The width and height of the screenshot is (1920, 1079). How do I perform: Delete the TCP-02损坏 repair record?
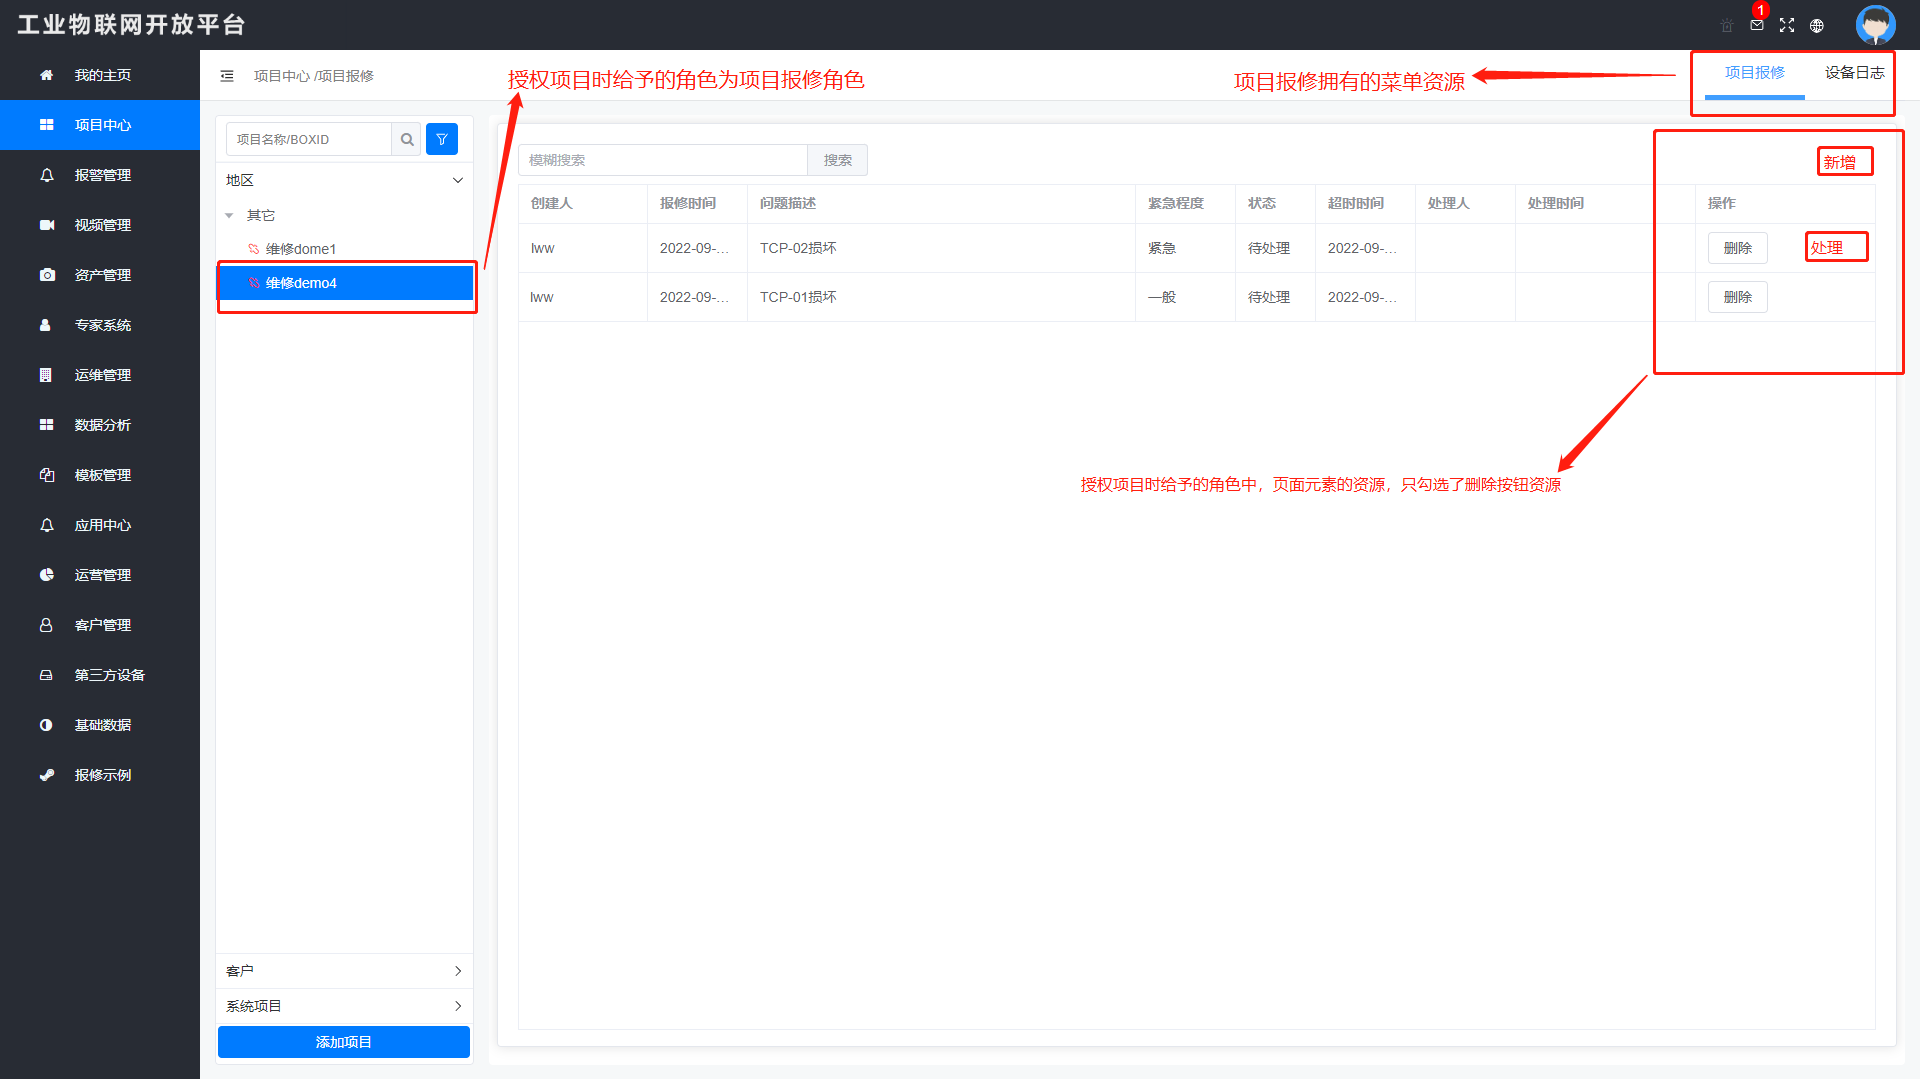pyautogui.click(x=1738, y=248)
